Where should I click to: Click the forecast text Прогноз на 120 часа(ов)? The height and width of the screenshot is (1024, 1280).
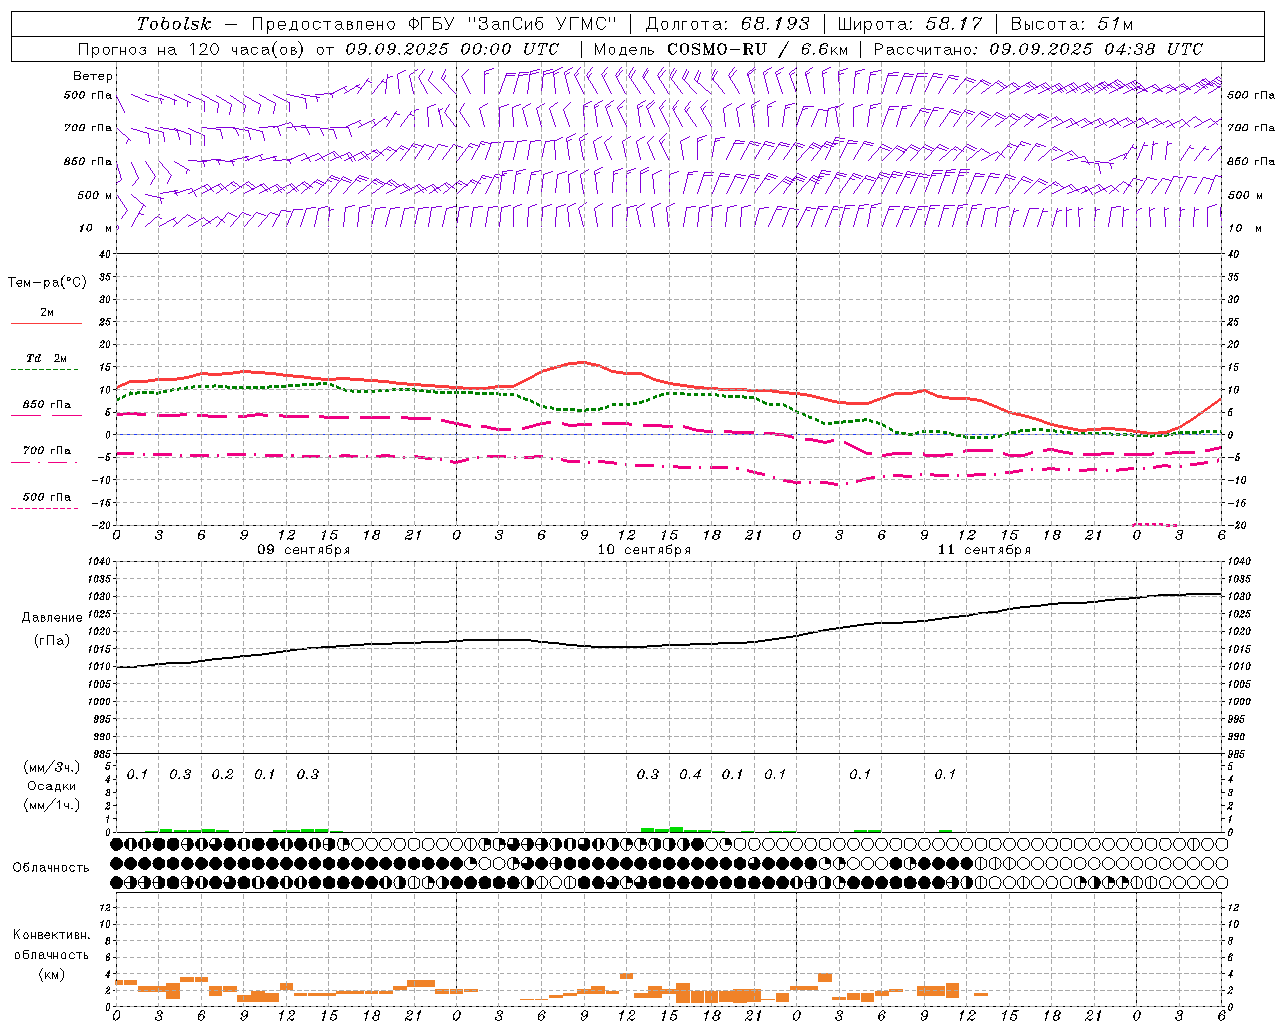191,49
